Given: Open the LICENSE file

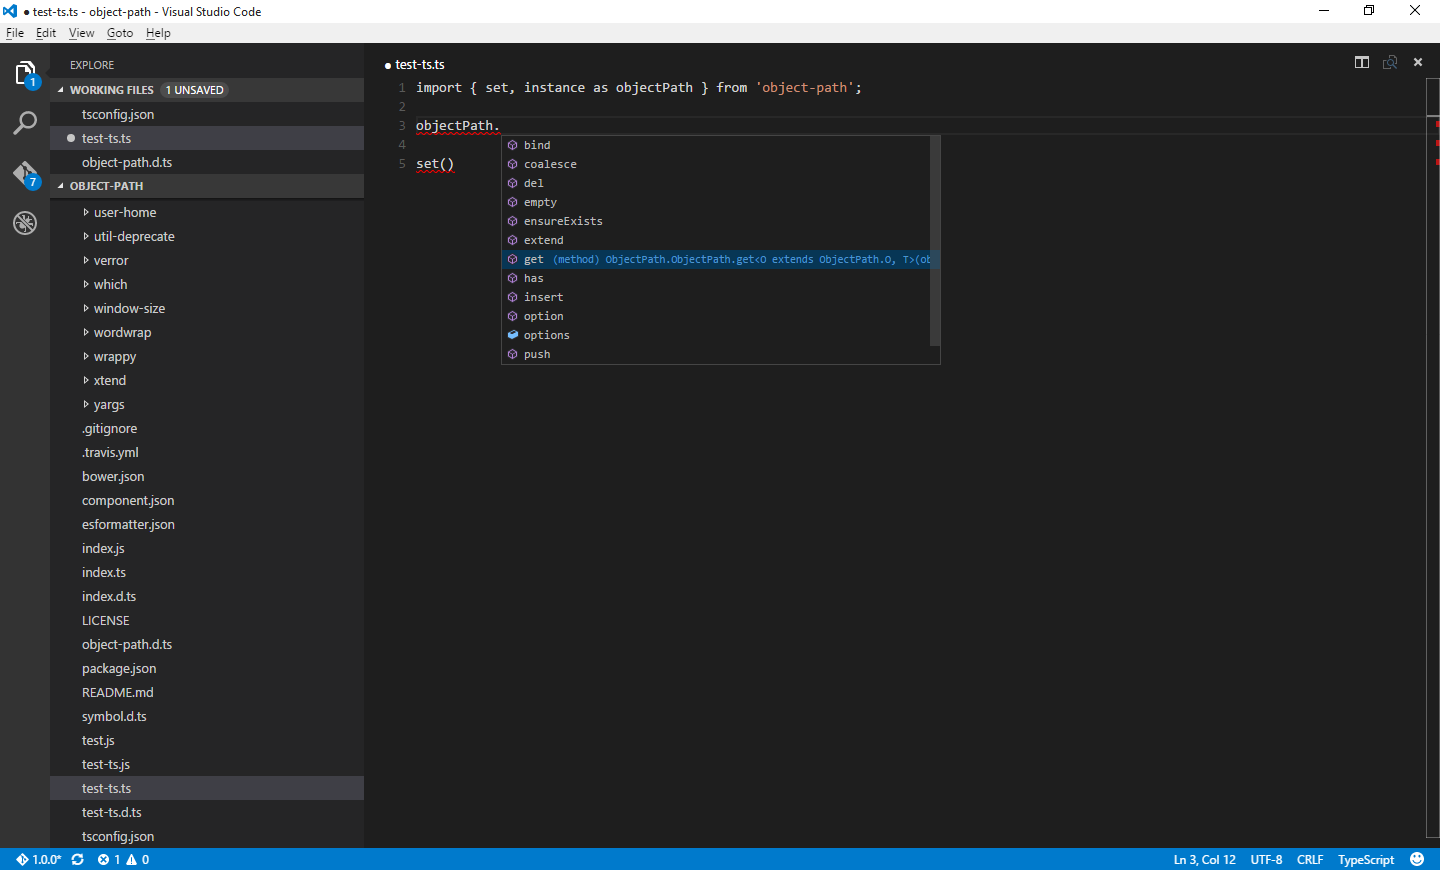Looking at the screenshot, I should click(207, 620).
